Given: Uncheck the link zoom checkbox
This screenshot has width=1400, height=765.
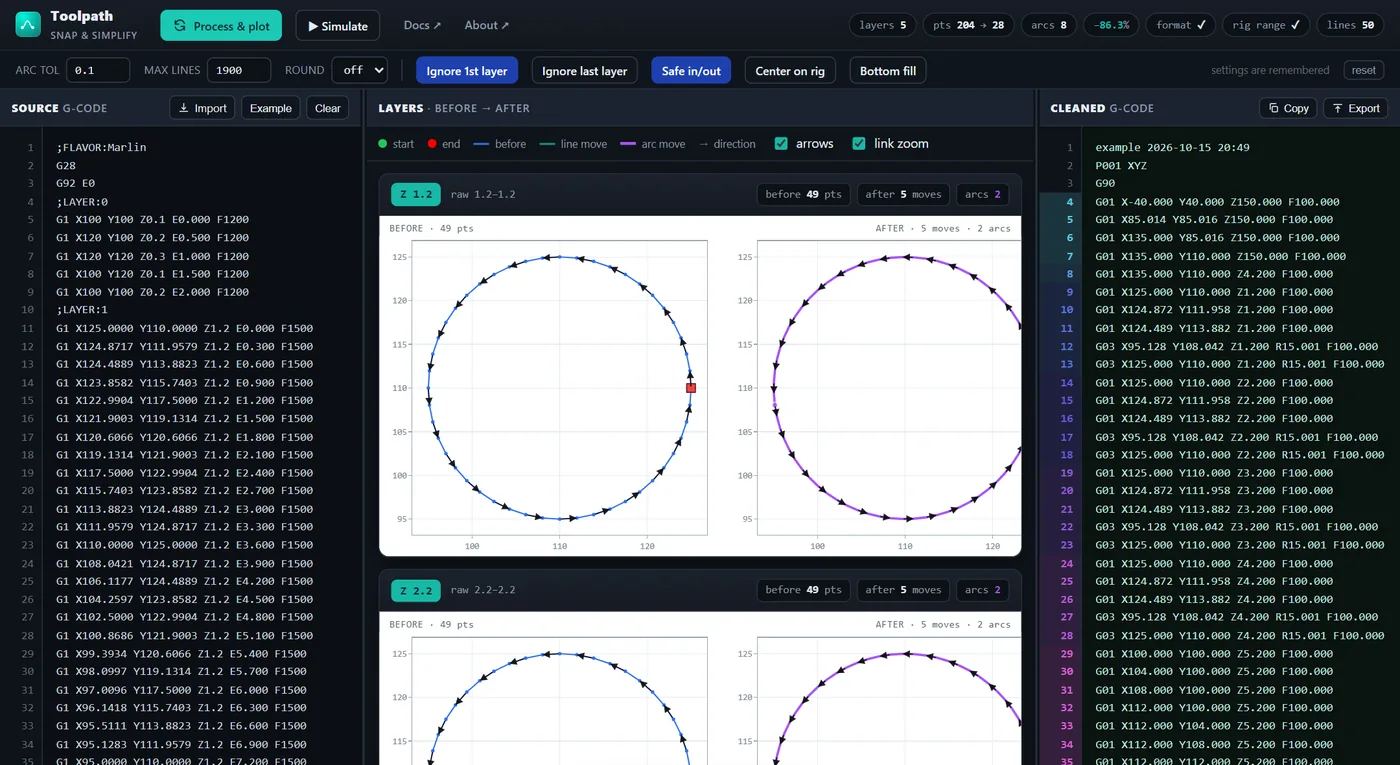Looking at the screenshot, I should (858, 144).
